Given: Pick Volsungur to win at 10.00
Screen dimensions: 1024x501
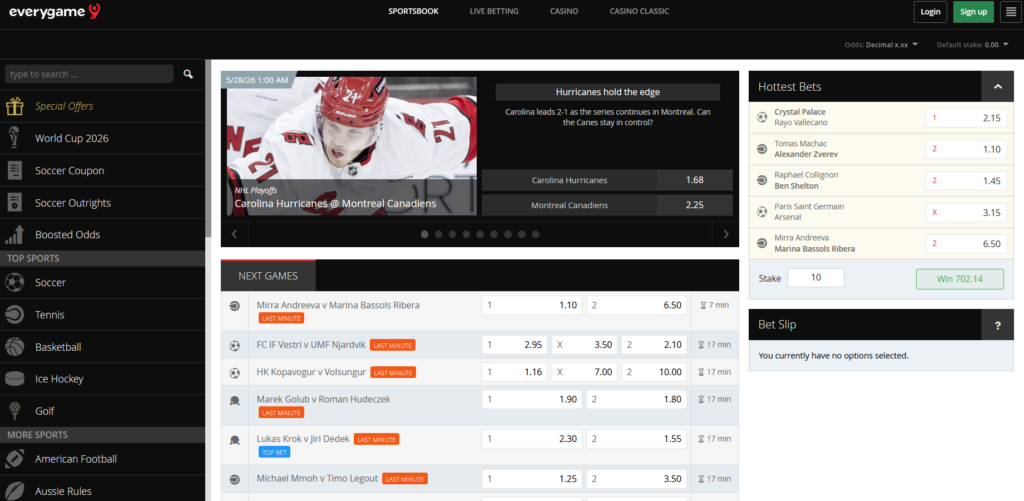Looking at the screenshot, I should coord(654,372).
